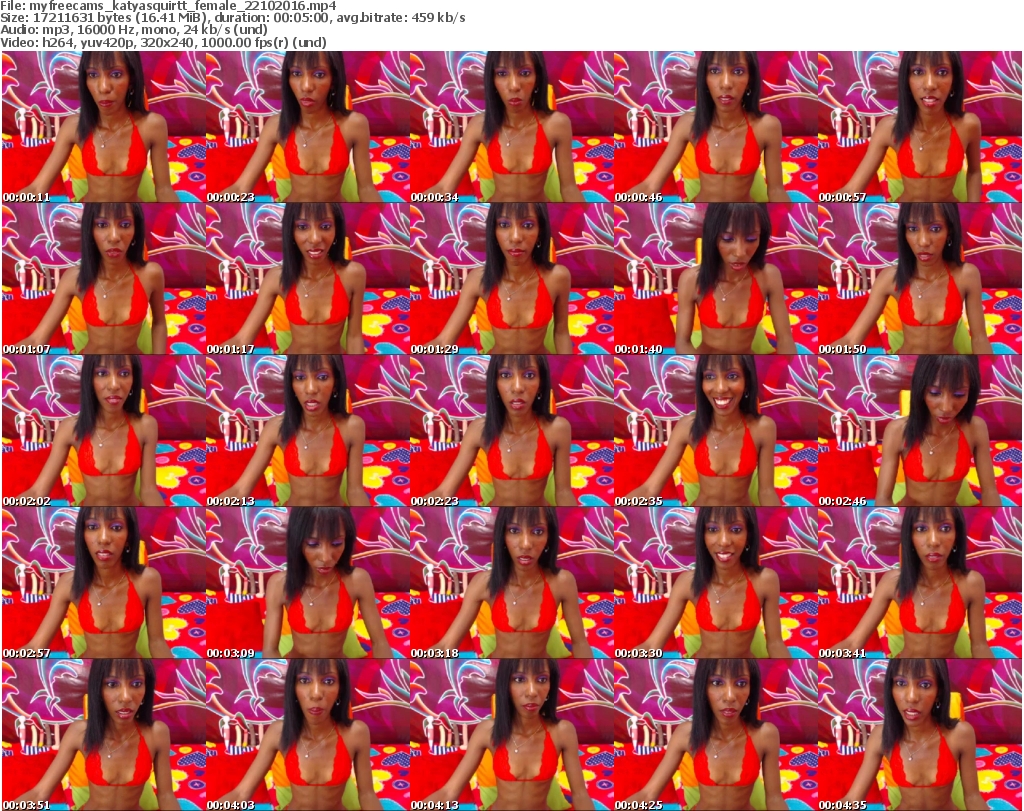Click the 'File:' name line in header
This screenshot has width=1024, height=811.
168,6
